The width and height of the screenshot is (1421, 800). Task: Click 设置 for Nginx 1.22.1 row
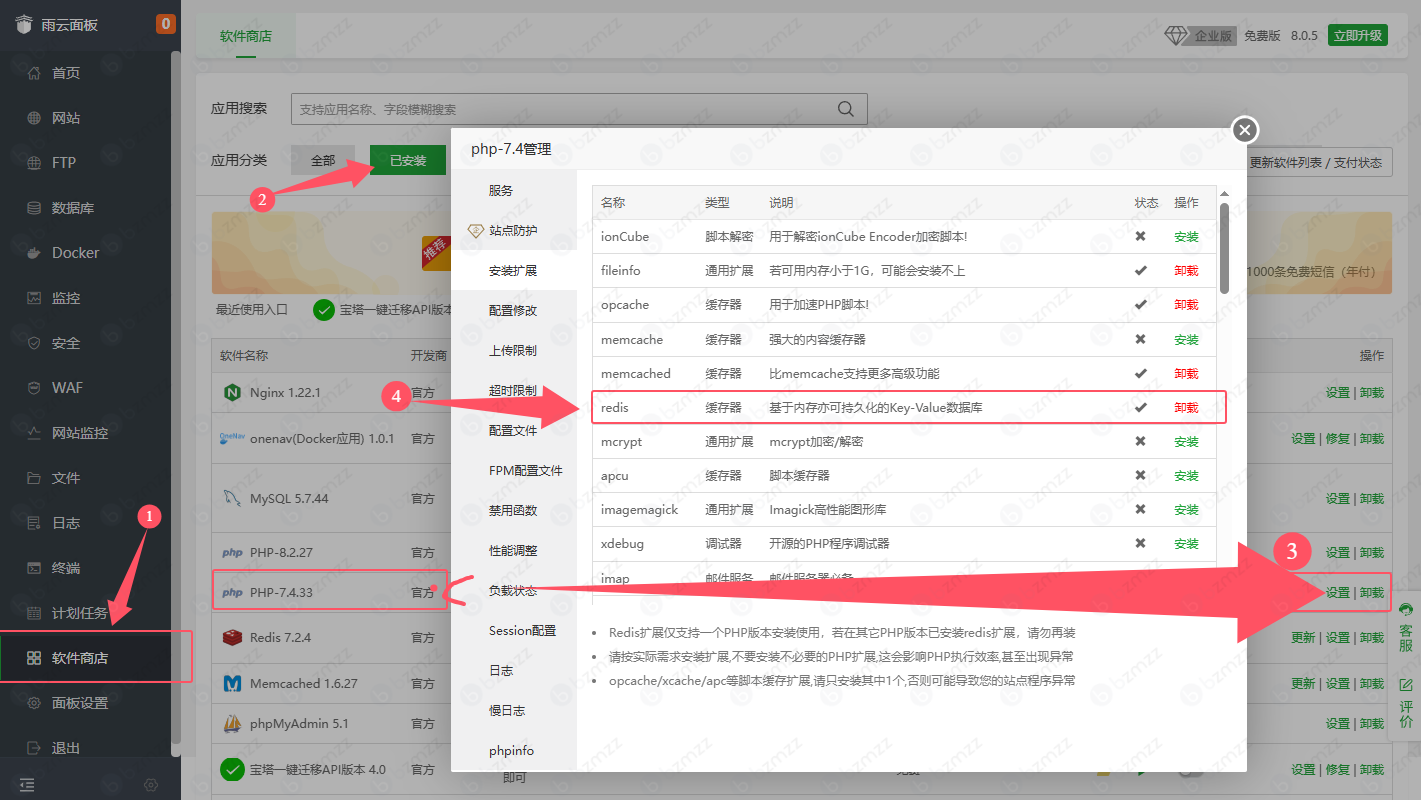(x=1337, y=393)
